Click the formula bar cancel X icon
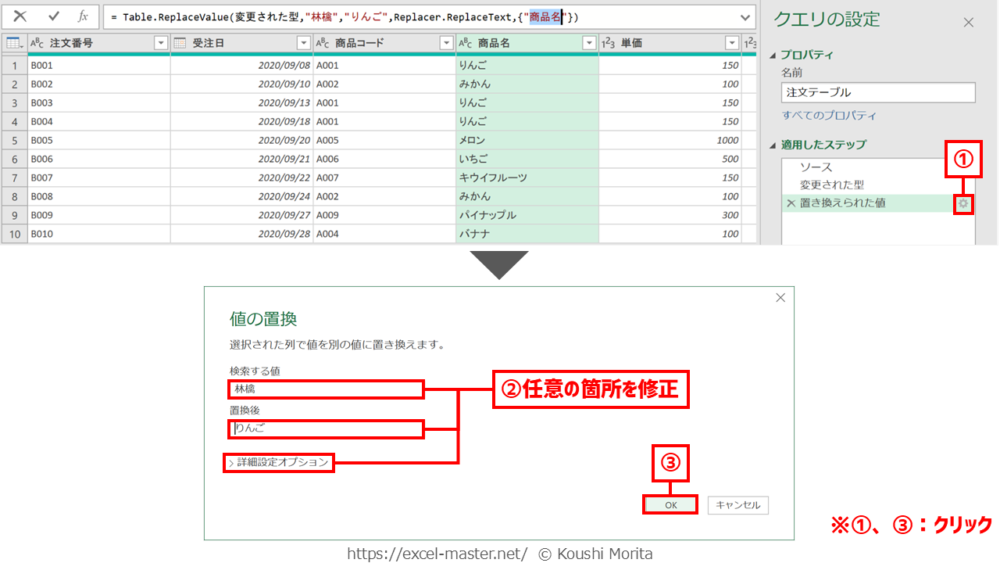 coord(20,17)
